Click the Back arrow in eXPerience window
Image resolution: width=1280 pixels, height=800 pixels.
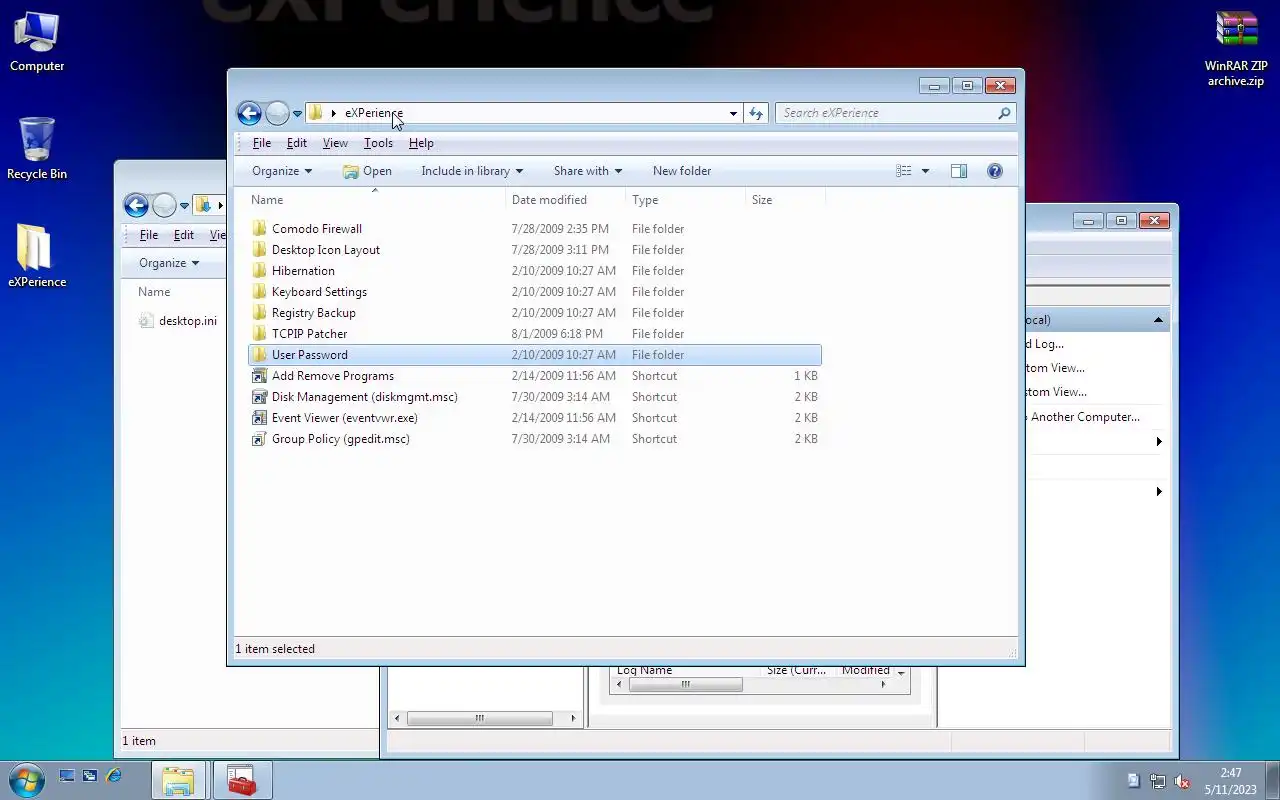pyautogui.click(x=249, y=113)
